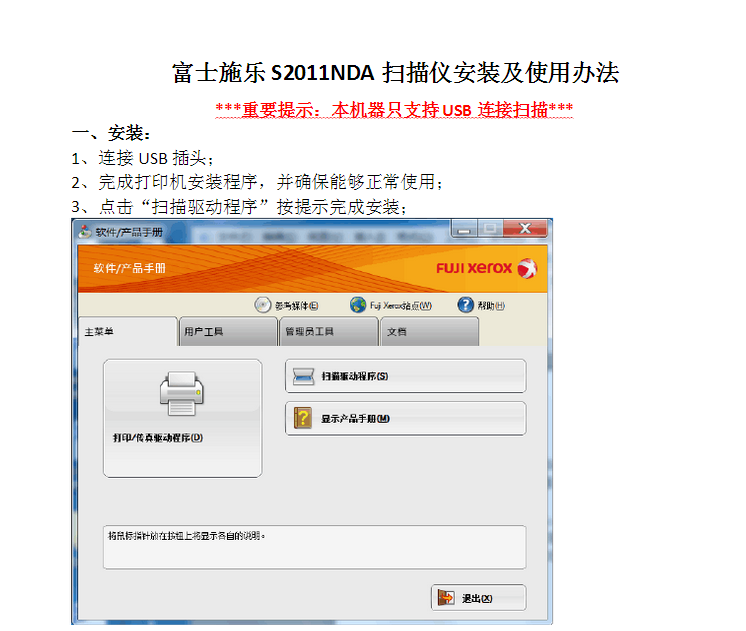
Task: Click the description text box at bottom
Action: tap(314, 547)
